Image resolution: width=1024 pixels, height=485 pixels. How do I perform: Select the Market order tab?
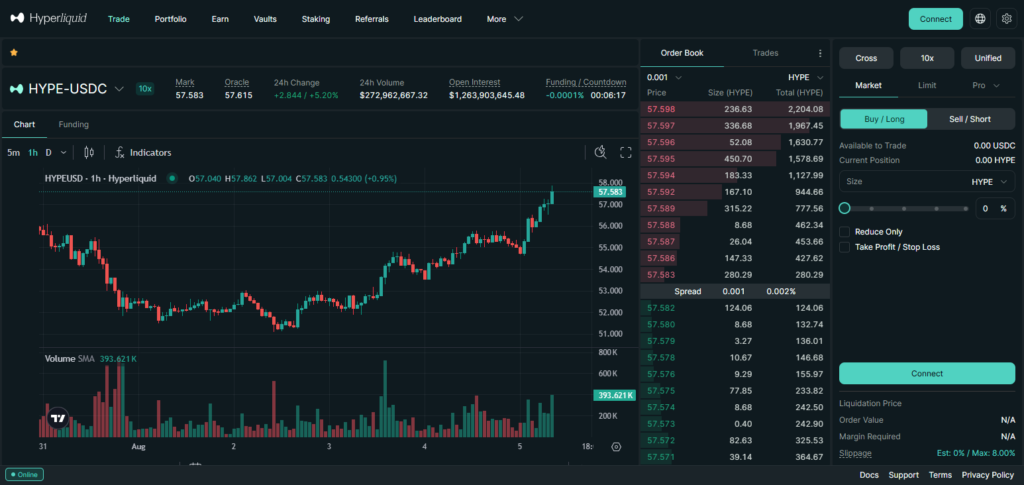point(868,85)
